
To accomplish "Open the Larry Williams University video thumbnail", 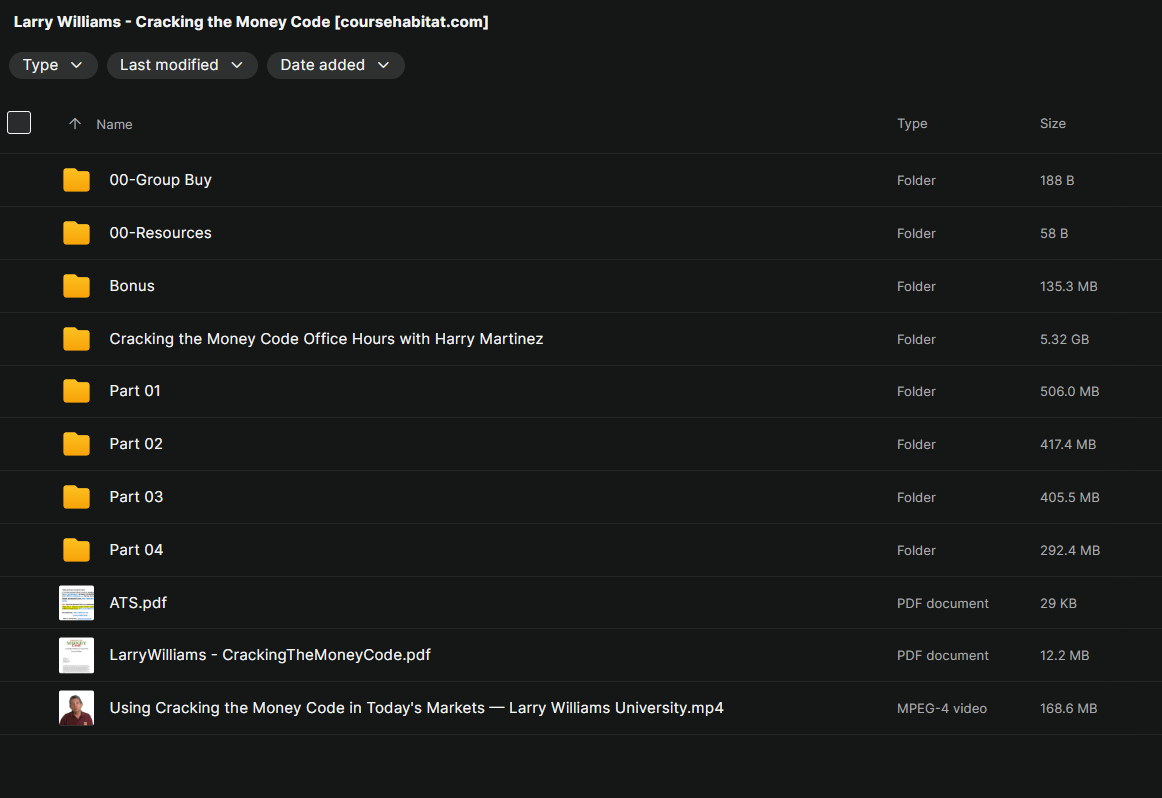I will tap(76, 708).
